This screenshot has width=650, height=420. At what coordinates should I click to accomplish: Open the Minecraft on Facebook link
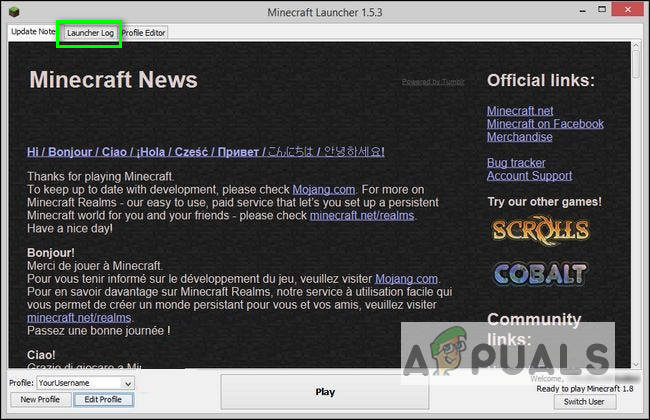545,124
